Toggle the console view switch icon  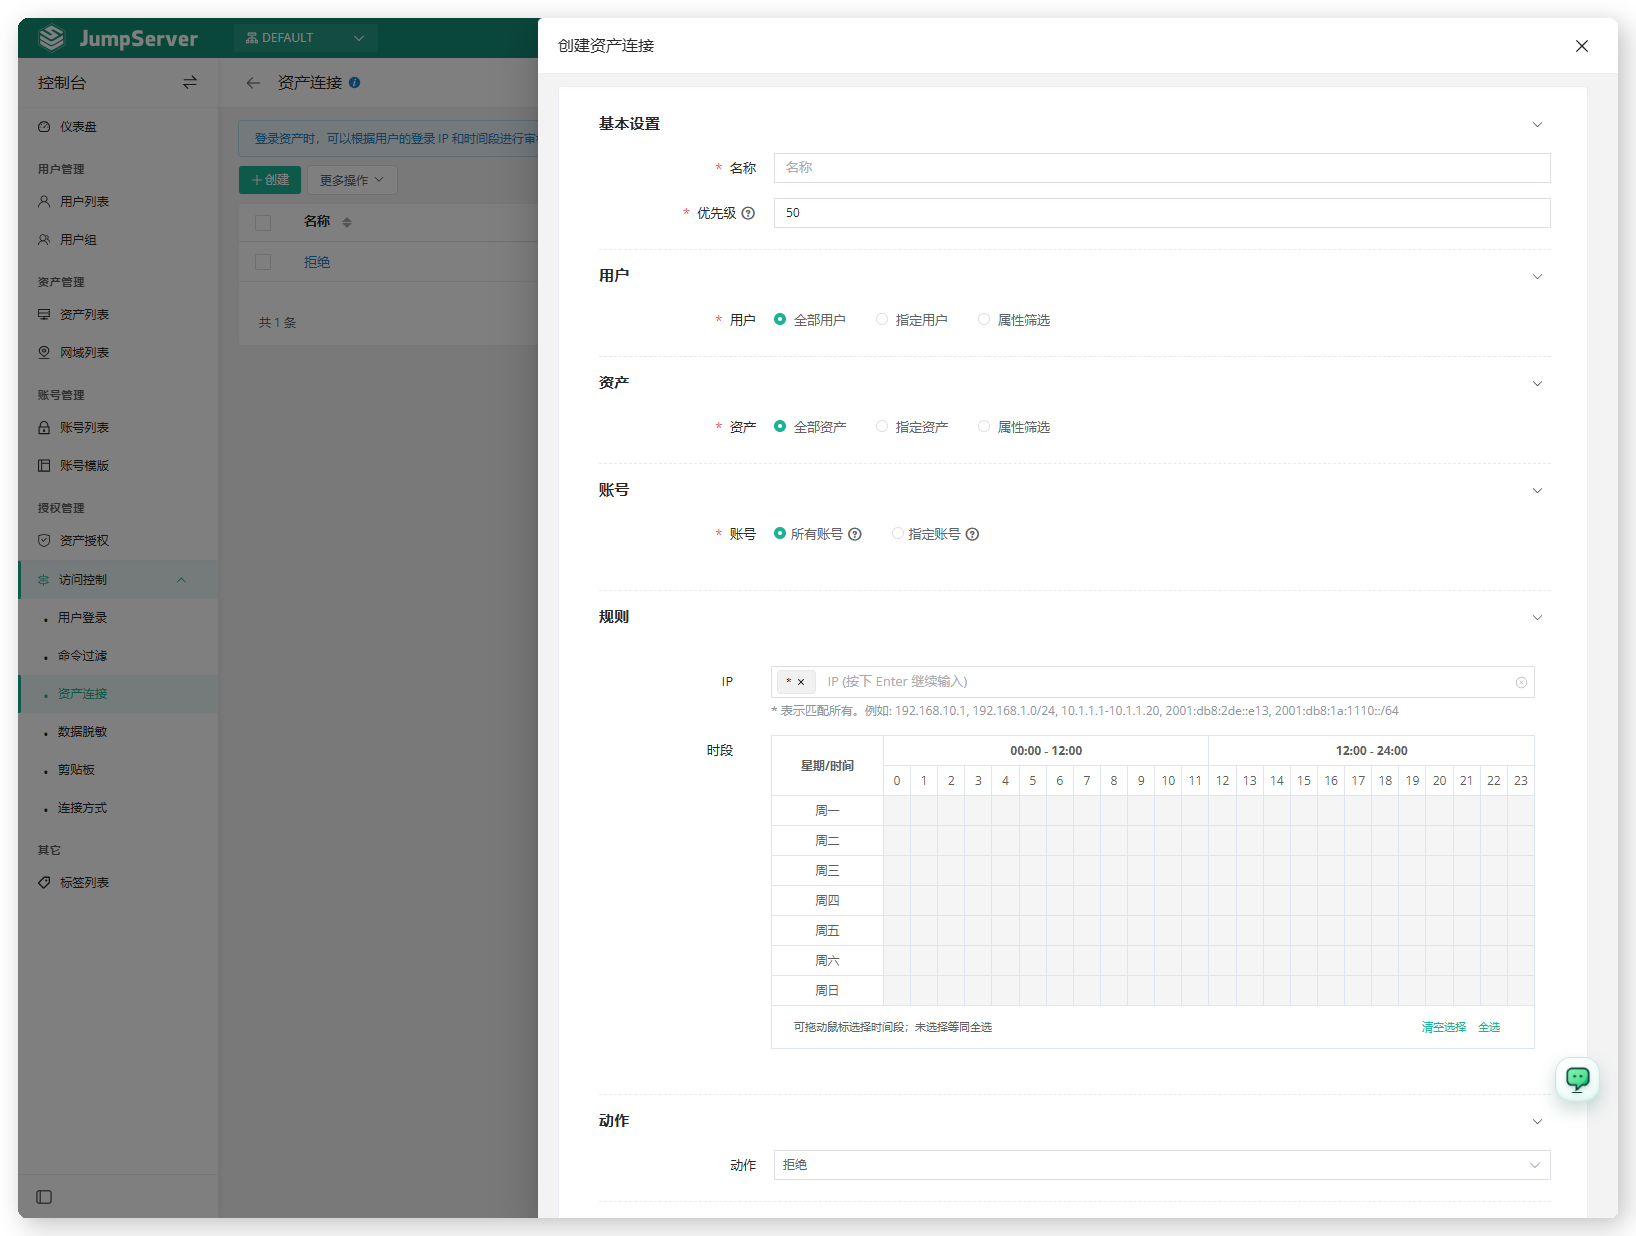click(190, 82)
